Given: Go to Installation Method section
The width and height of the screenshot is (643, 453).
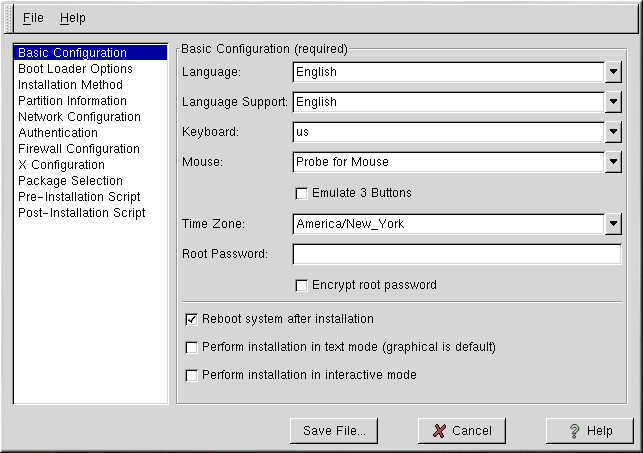Looking at the screenshot, I should point(70,85).
